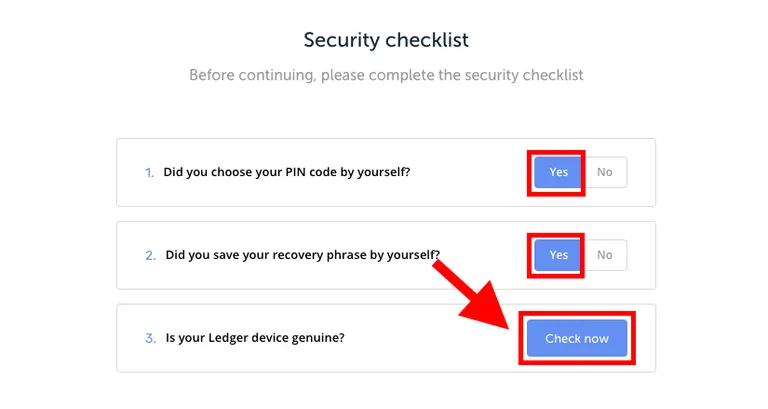
Task: Click the 'Before continuing' subtitle text
Action: tap(386, 75)
